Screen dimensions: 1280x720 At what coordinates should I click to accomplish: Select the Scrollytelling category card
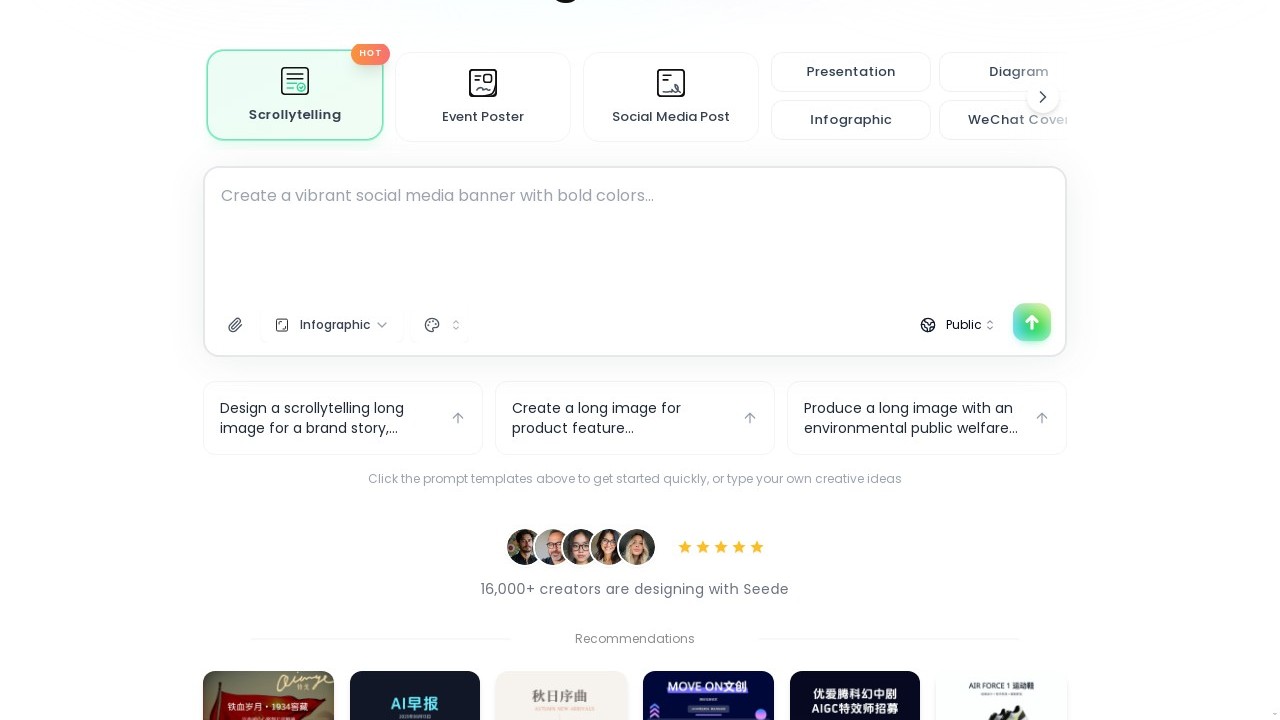295,96
